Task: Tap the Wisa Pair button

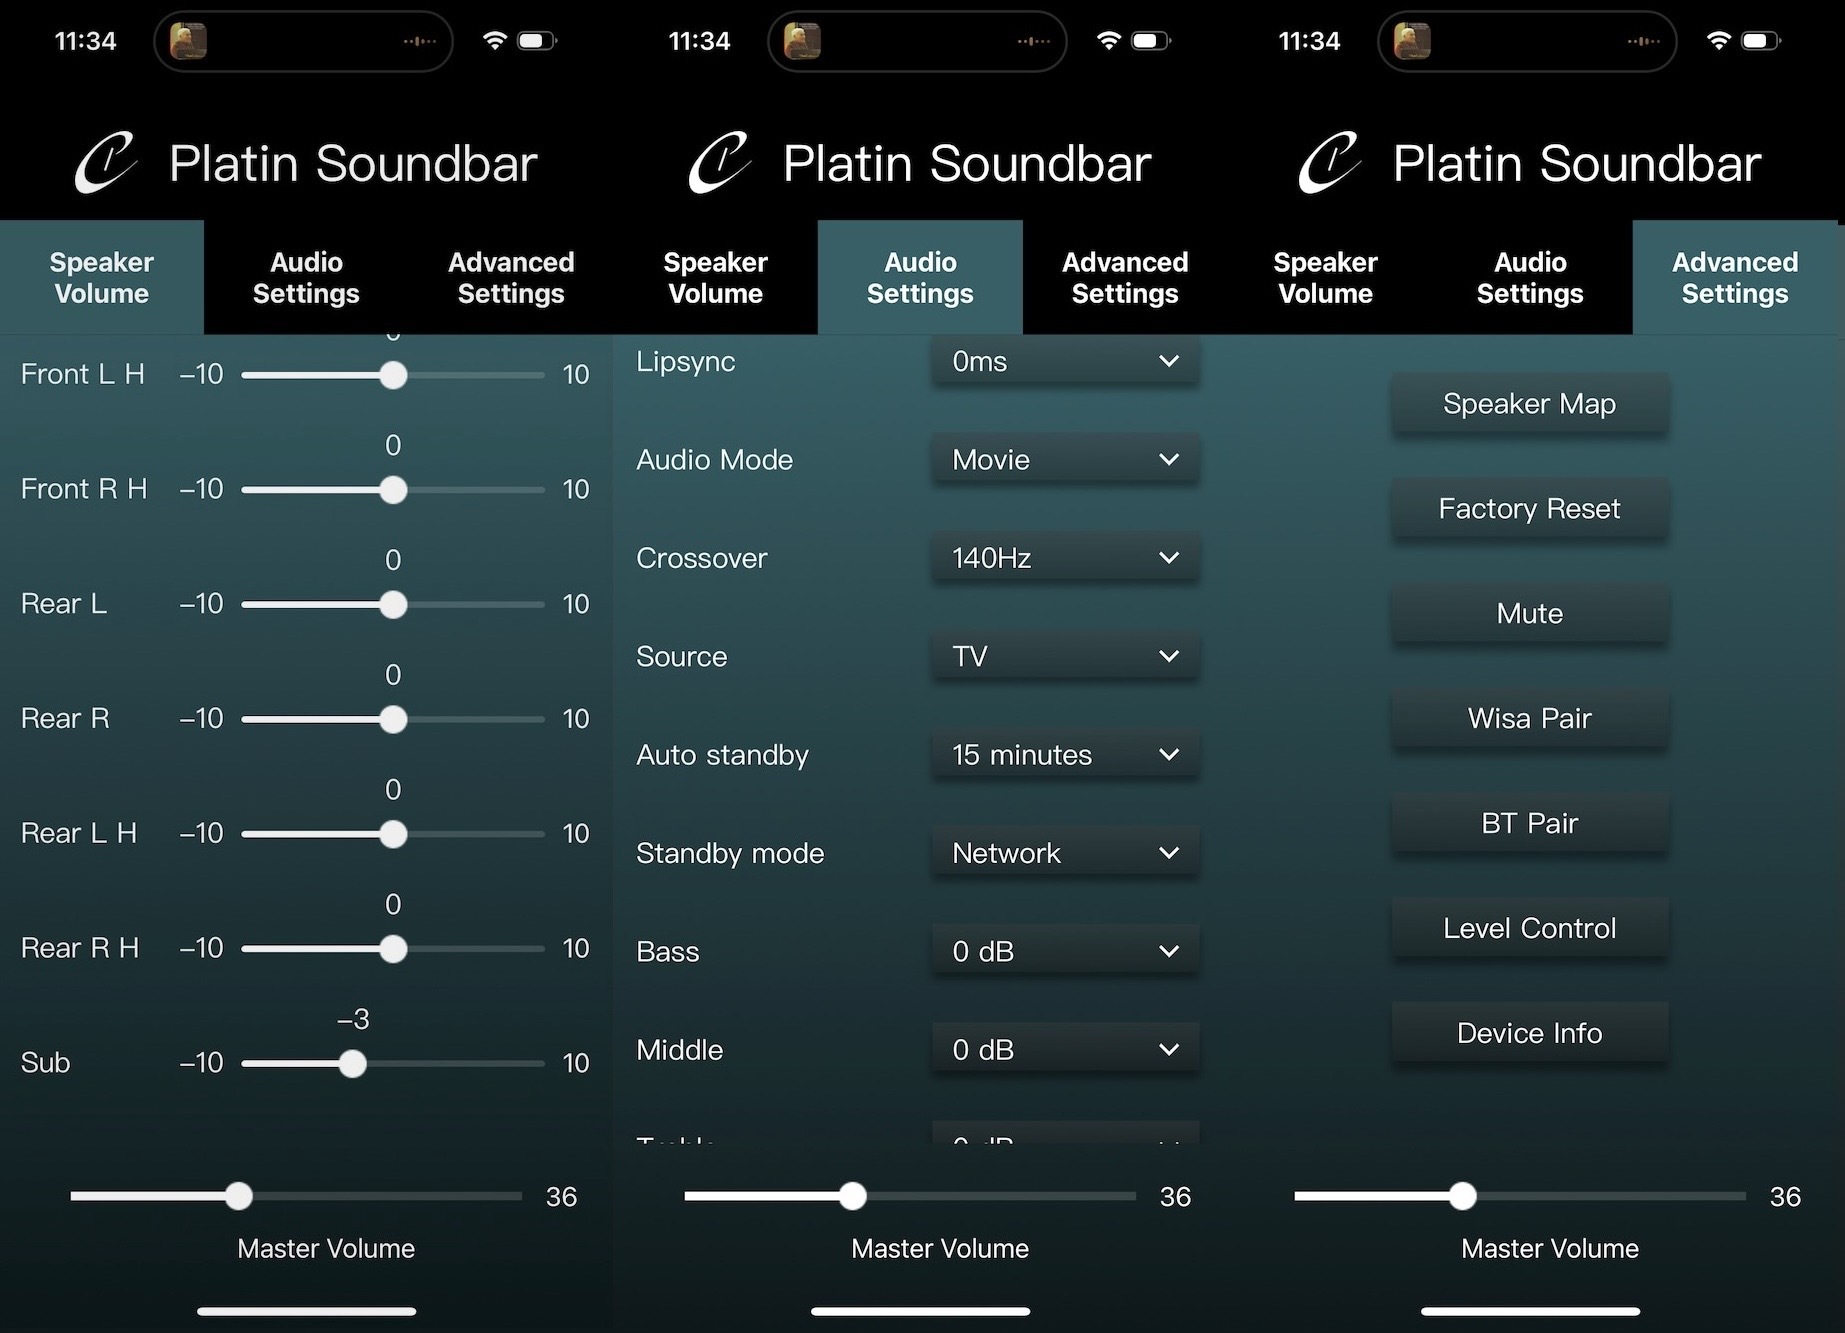Action: coord(1530,718)
